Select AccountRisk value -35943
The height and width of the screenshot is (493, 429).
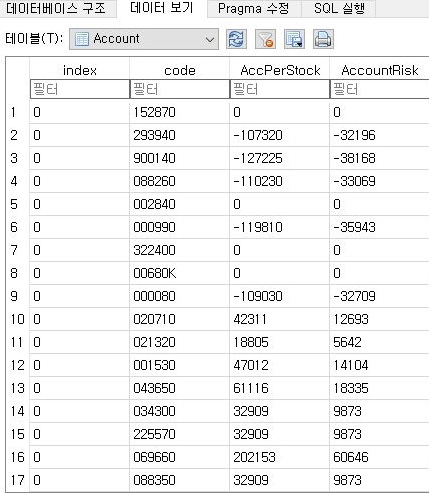(x=379, y=227)
